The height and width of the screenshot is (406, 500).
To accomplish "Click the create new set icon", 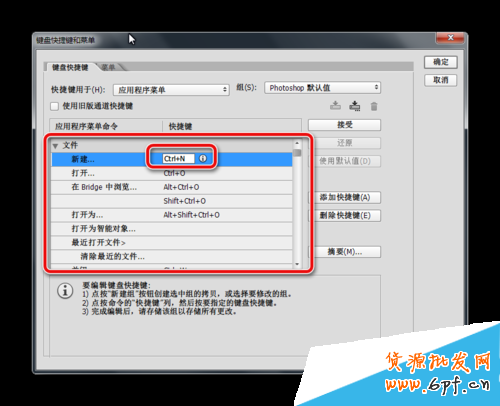I will pyautogui.click(x=355, y=106).
